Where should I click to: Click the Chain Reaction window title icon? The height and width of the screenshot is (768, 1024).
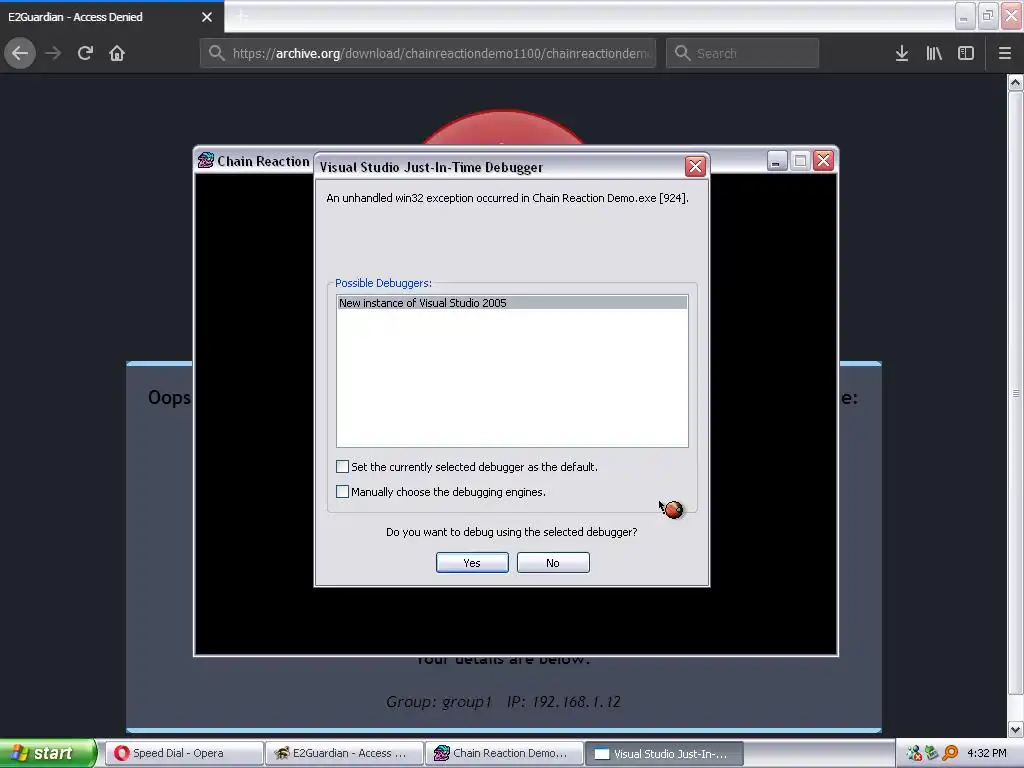[206, 160]
